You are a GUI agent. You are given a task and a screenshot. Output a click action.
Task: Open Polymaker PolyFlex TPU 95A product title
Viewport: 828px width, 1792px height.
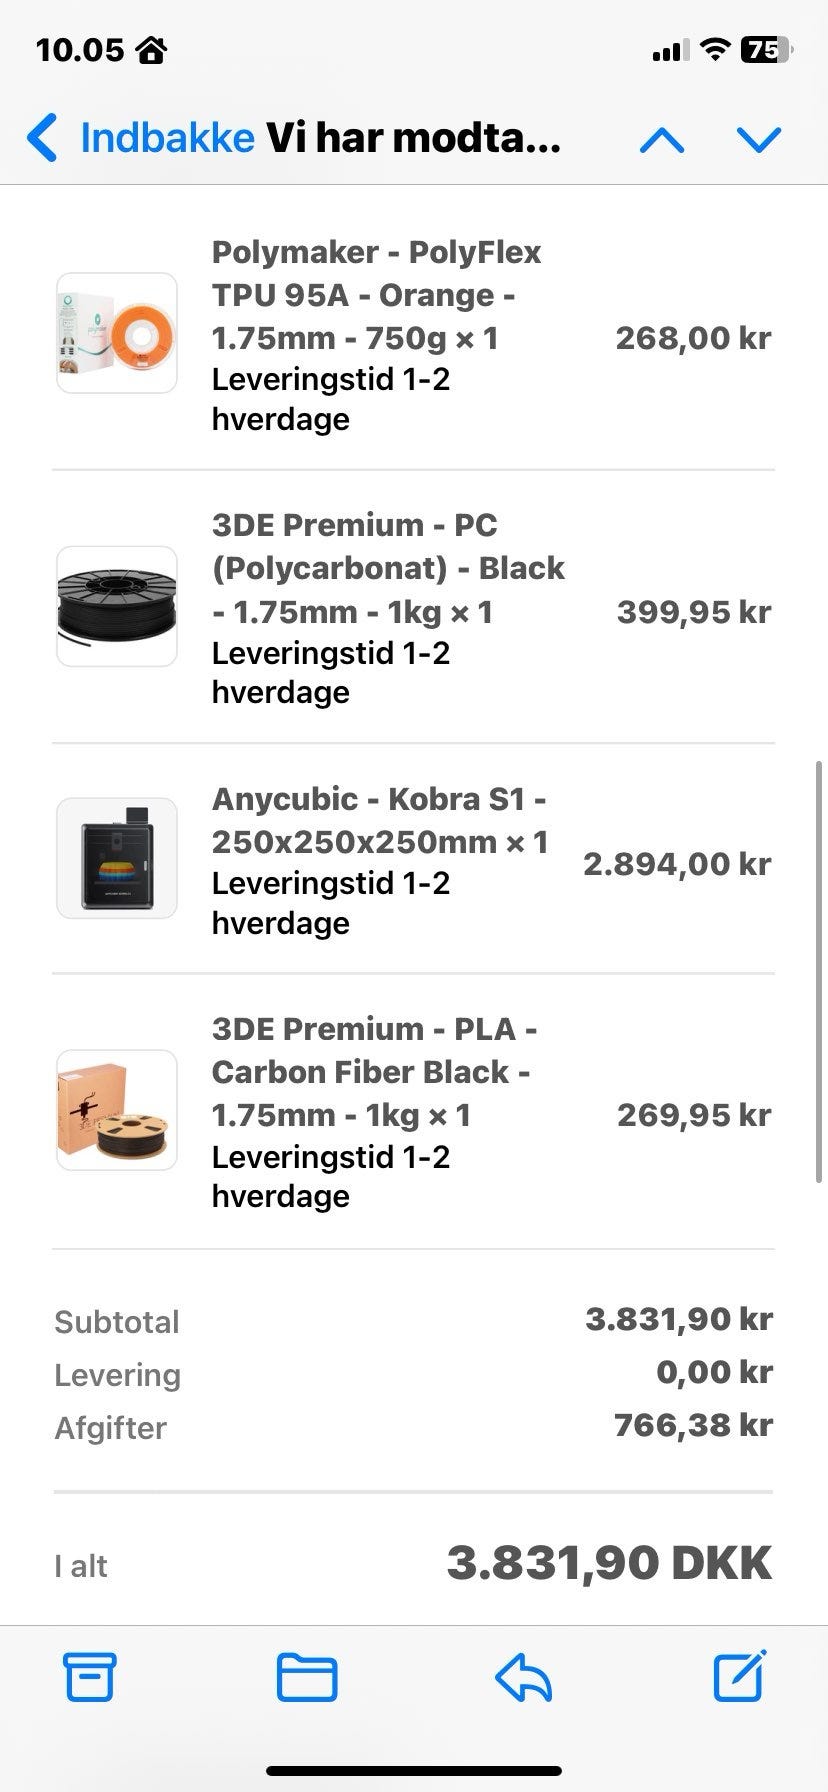point(376,295)
